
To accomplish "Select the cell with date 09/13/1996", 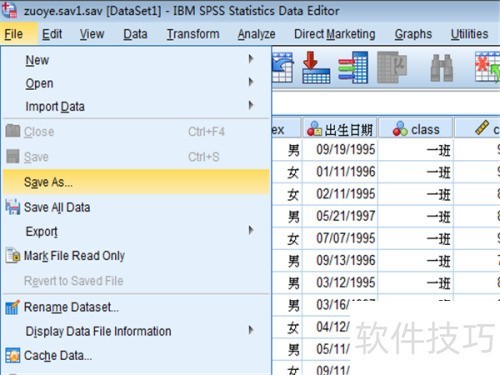I will point(340,260).
